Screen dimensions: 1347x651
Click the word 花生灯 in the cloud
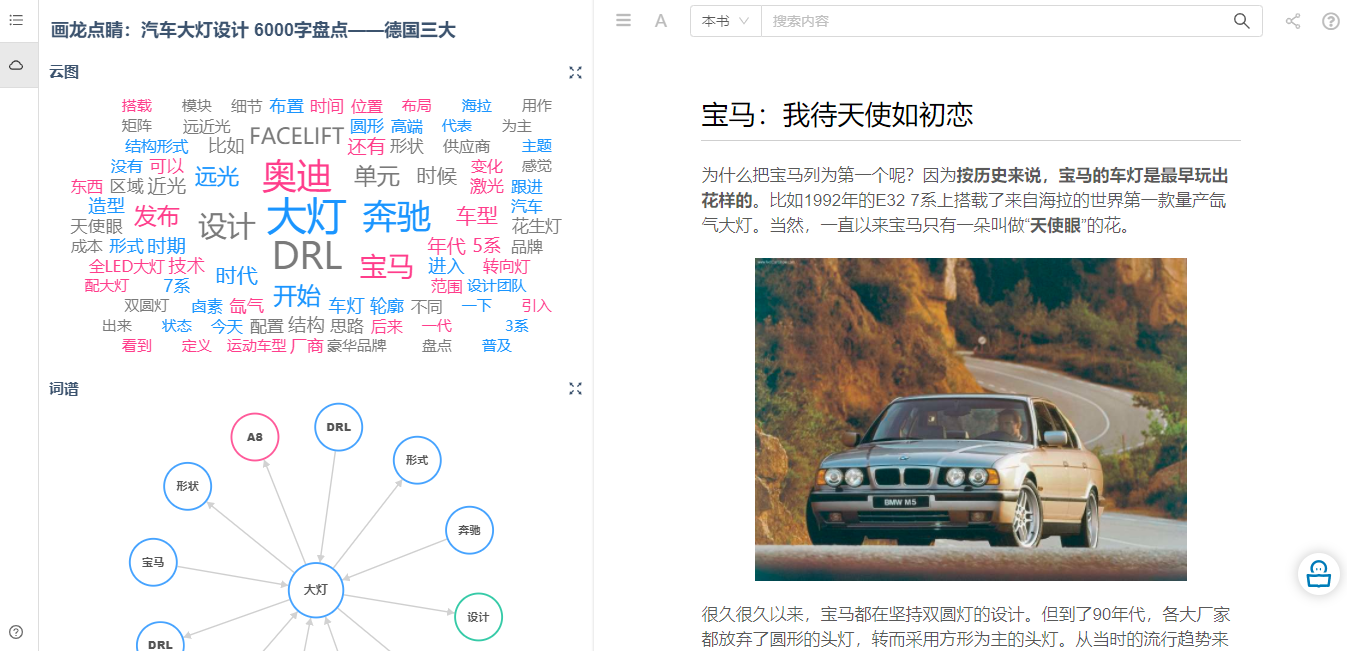click(x=536, y=226)
